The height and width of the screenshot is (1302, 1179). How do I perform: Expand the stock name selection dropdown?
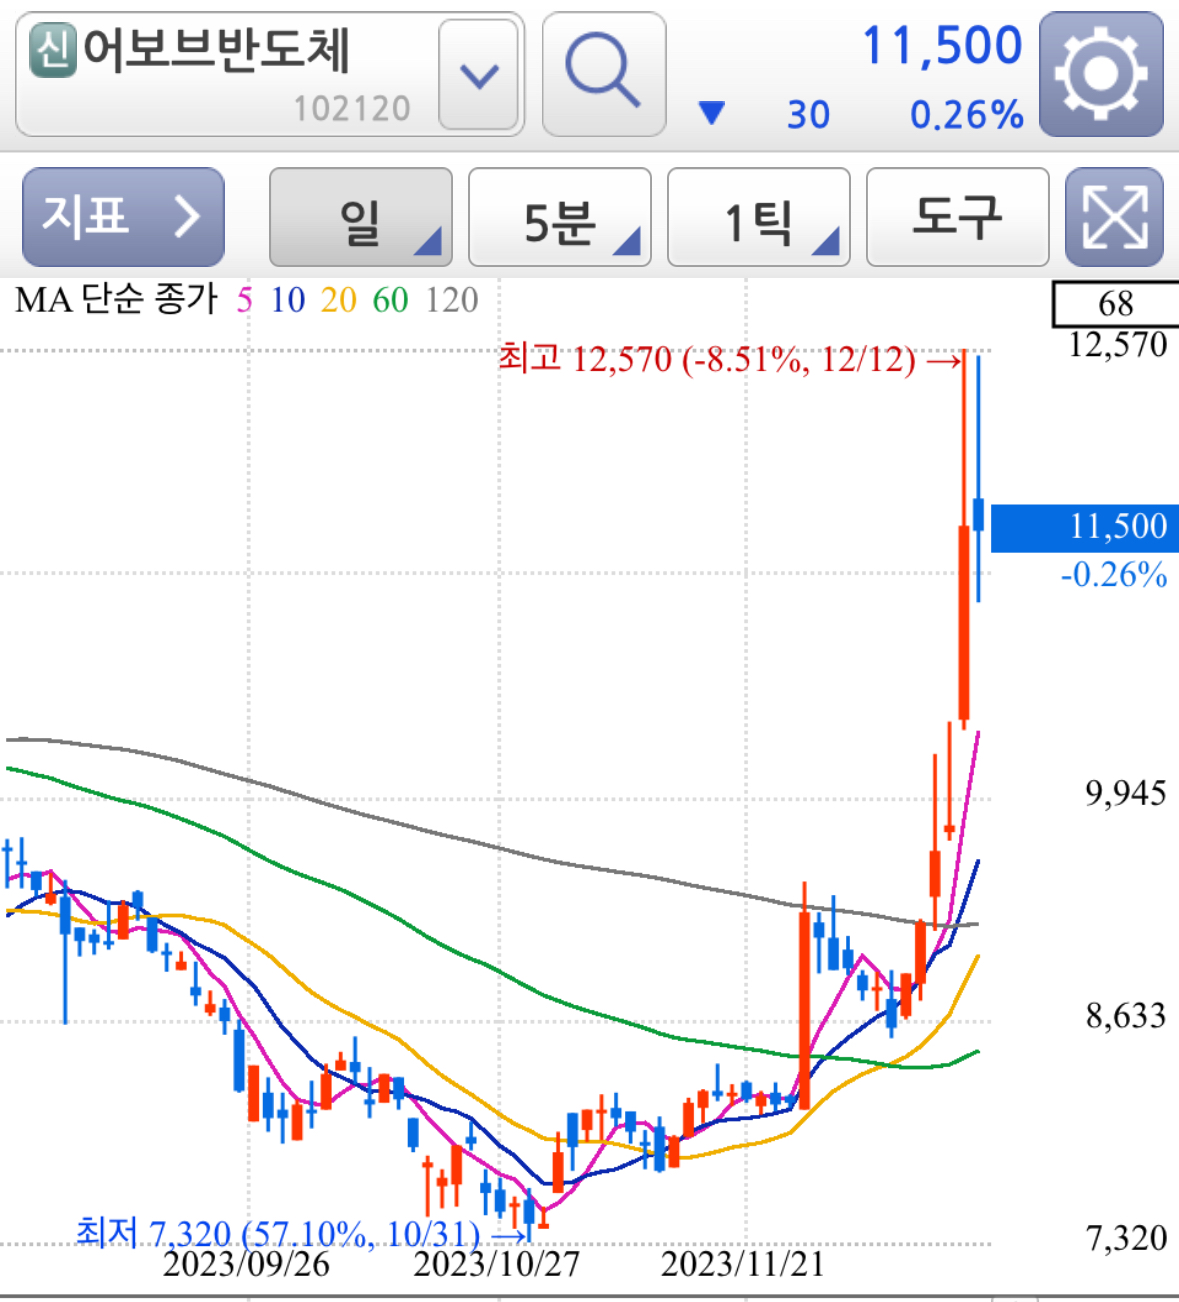pyautogui.click(x=478, y=75)
